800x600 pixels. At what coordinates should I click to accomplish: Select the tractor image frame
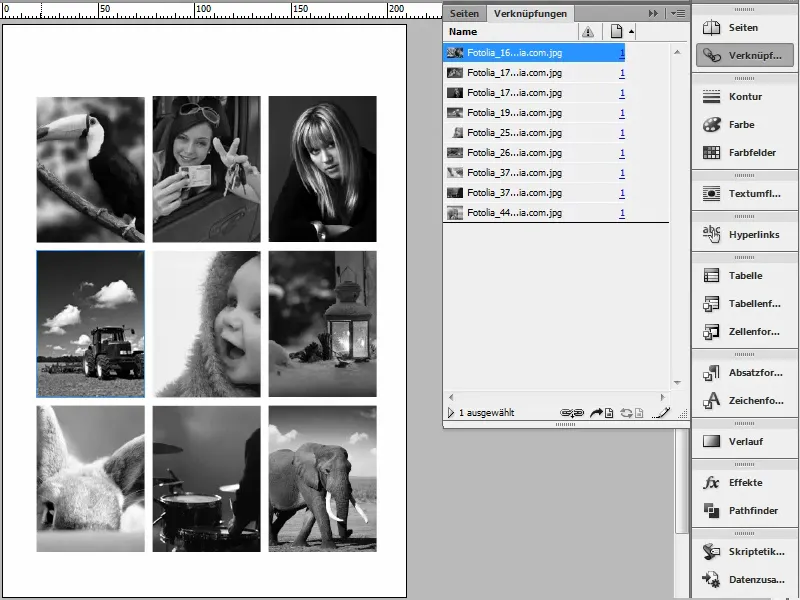pos(90,324)
